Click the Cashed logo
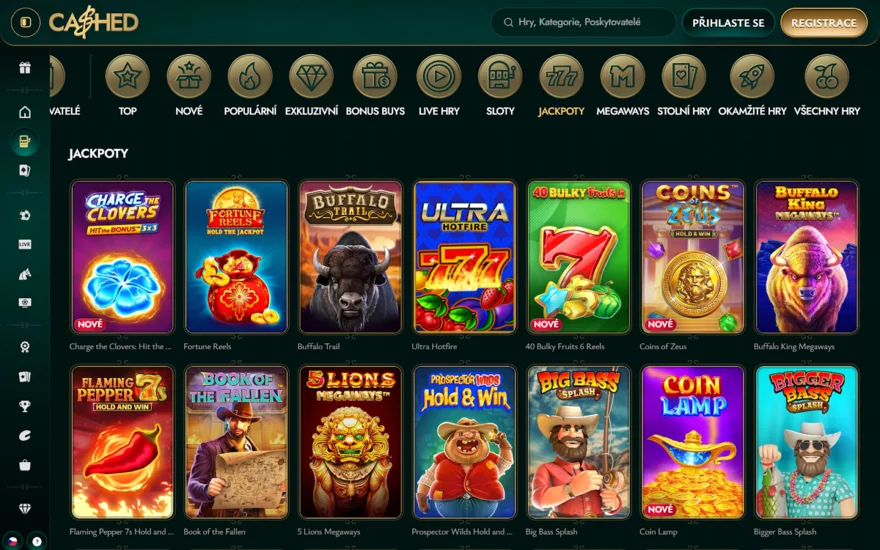This screenshot has width=880, height=550. pos(93,22)
